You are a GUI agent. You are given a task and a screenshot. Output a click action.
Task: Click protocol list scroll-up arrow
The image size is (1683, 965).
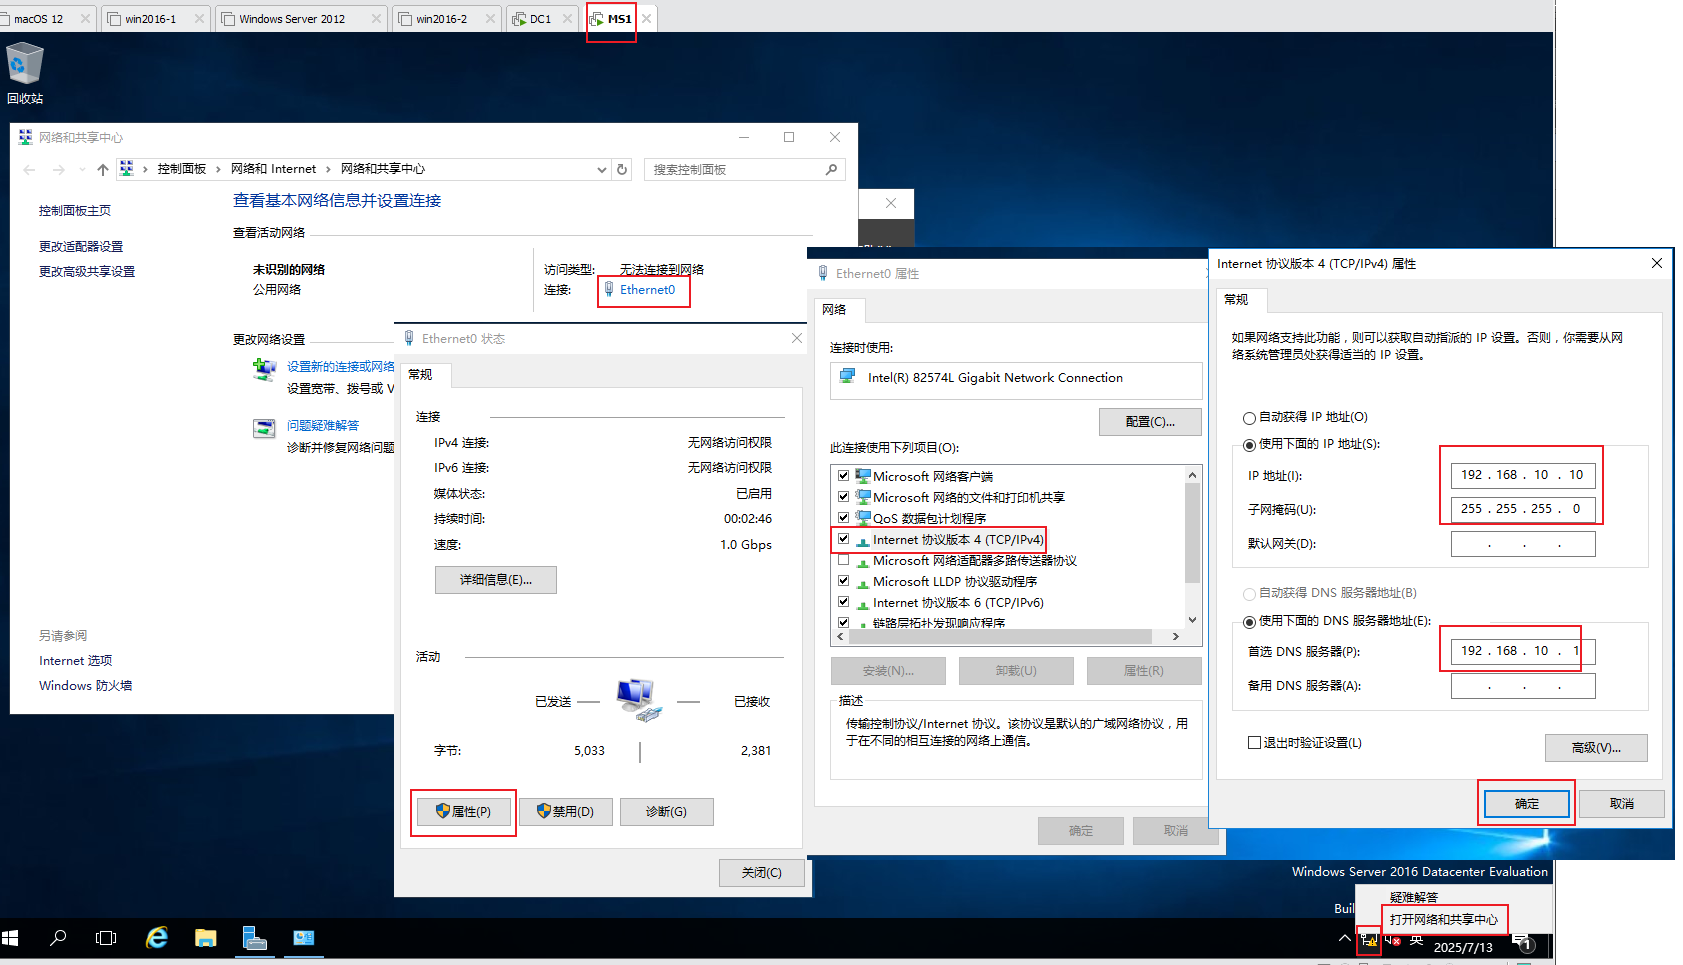pos(1192,474)
